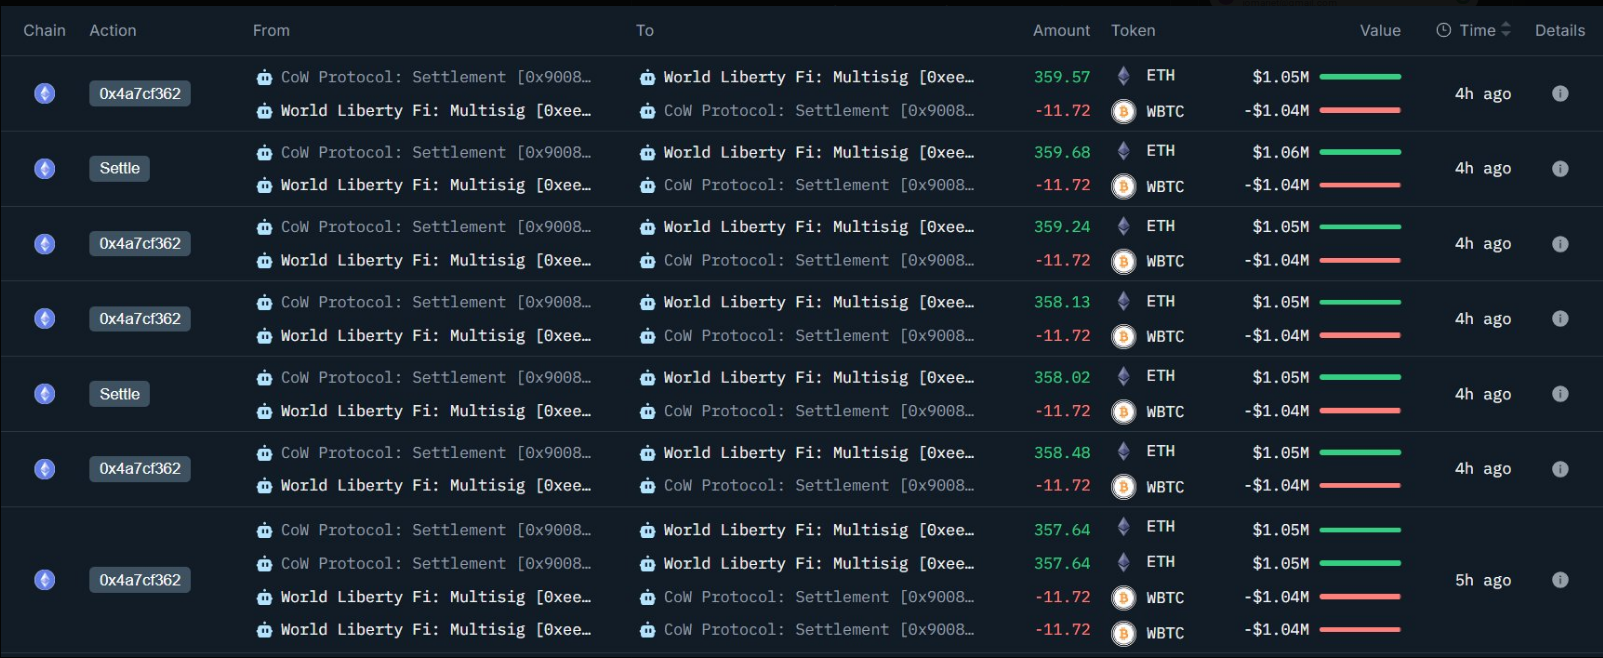Screen dimensions: 1603x658
Task: Open details info icon for 359.57 ETH transaction
Action: (x=1559, y=94)
